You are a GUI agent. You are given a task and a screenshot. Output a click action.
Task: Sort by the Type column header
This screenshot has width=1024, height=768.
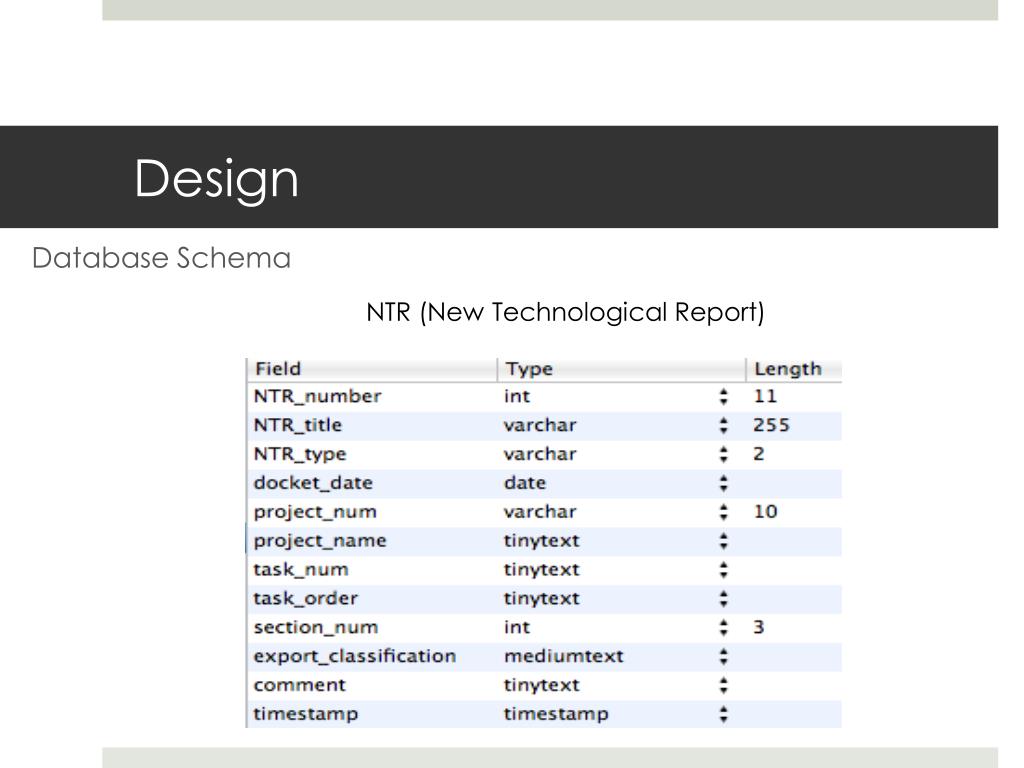pos(621,369)
